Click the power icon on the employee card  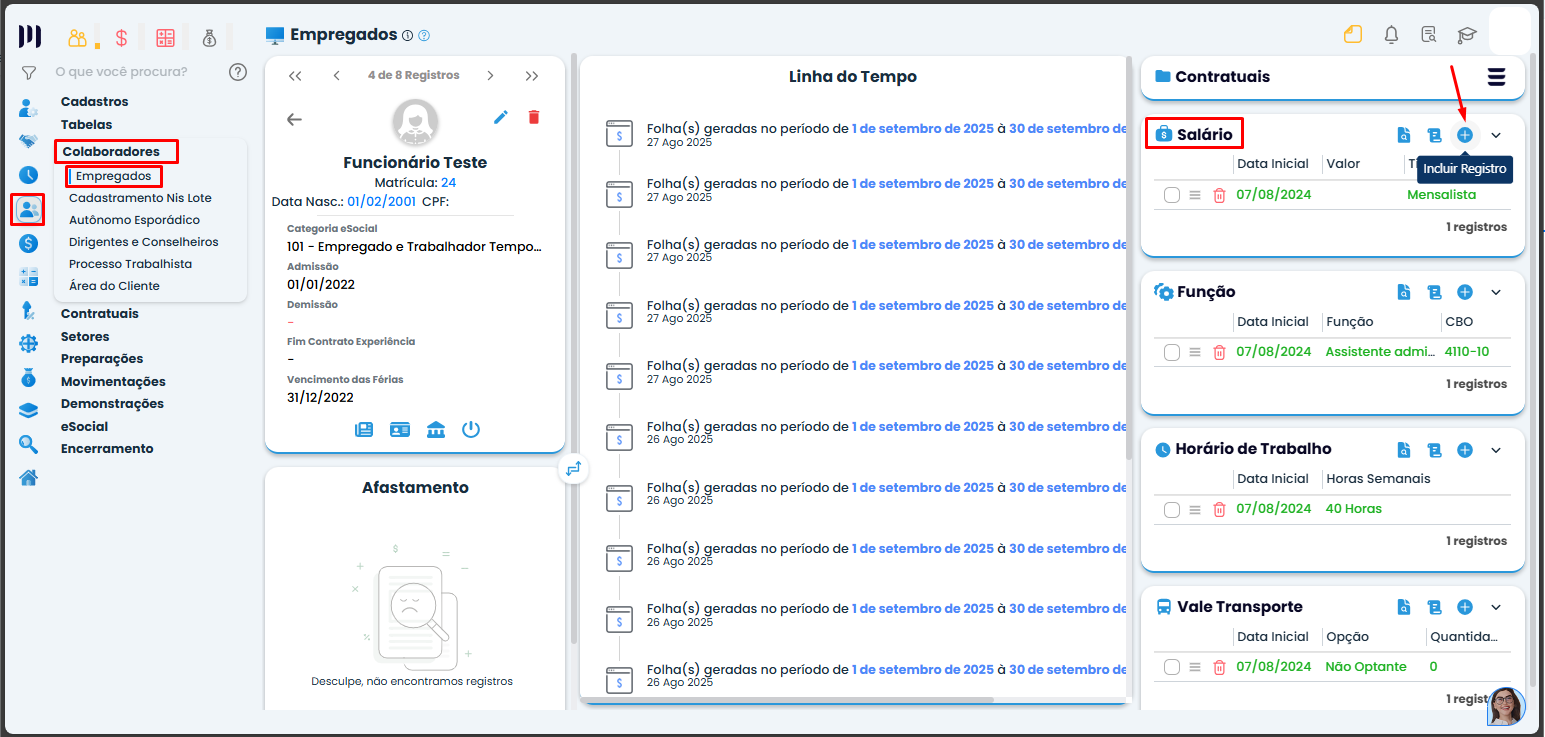coord(471,430)
